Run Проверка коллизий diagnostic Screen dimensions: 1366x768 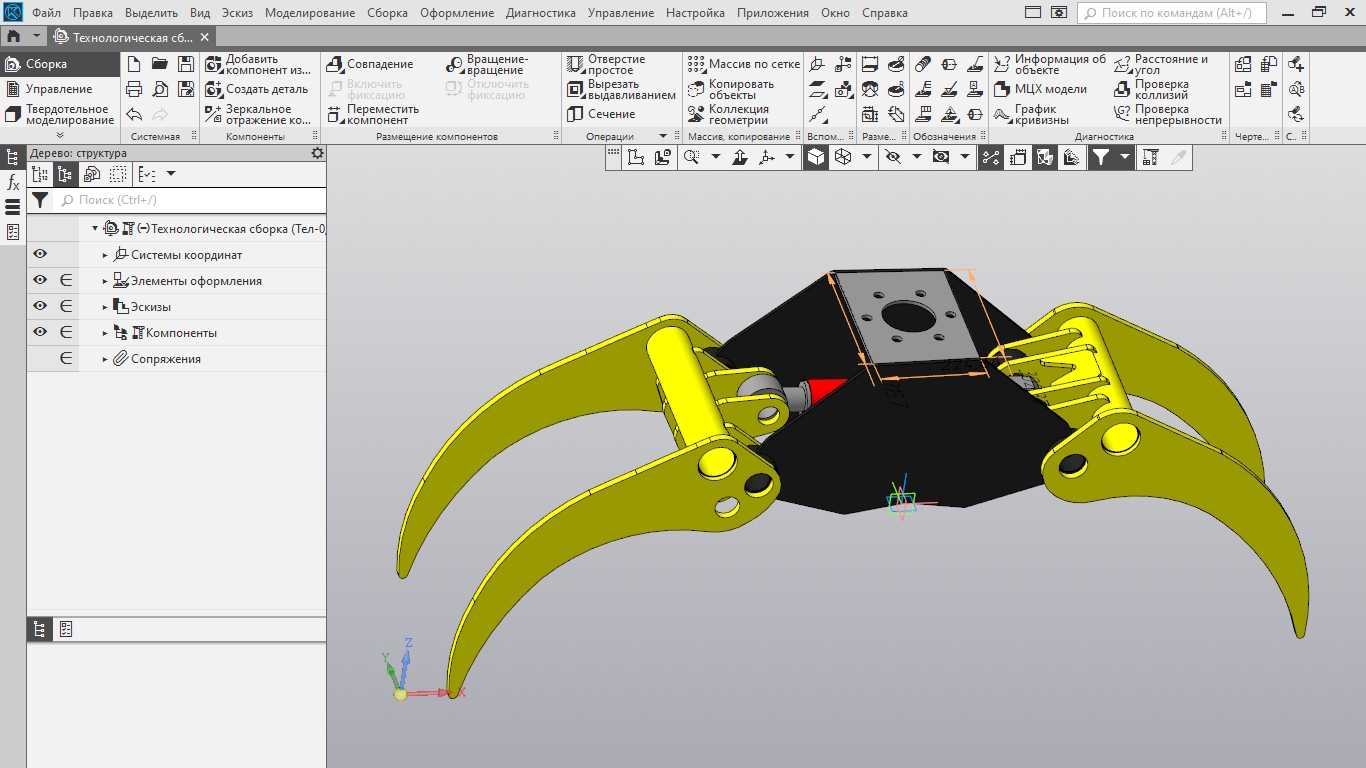point(1160,89)
